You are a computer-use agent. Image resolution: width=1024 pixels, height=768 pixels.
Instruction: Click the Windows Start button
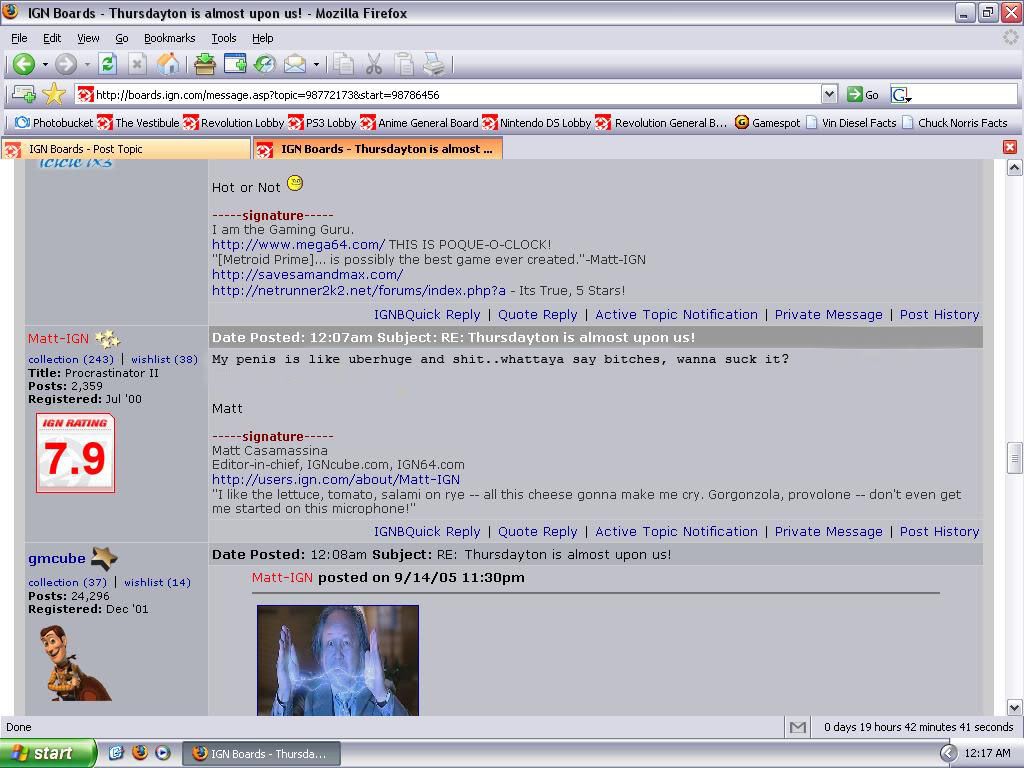coord(48,753)
